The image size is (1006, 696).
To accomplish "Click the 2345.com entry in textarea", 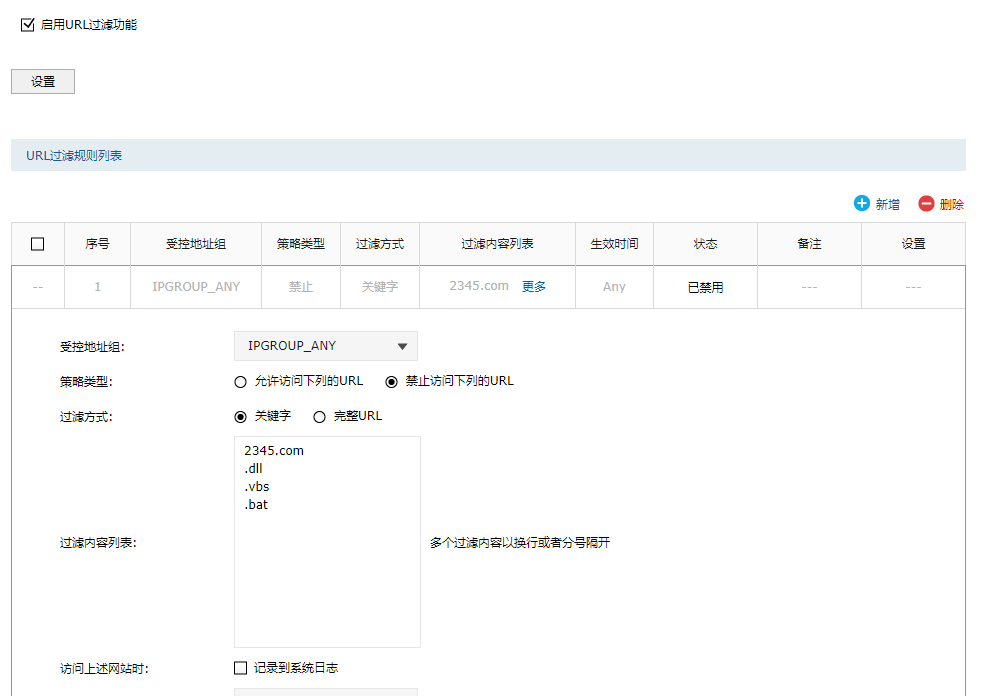I will (x=274, y=450).
